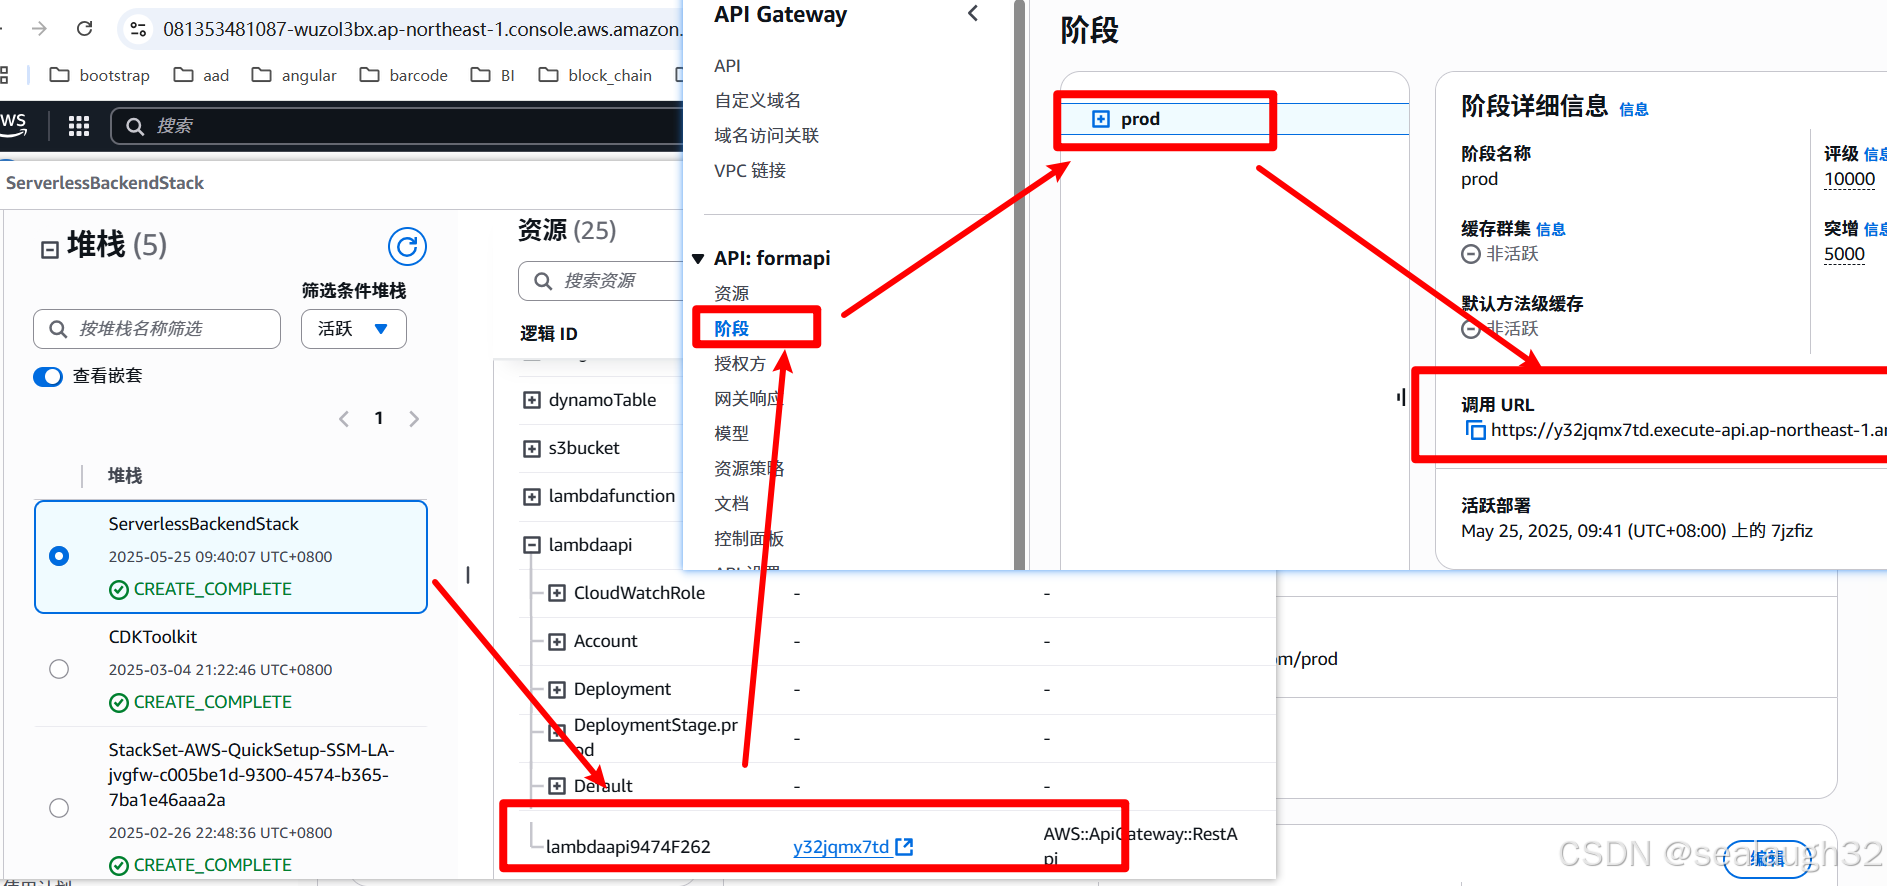Screen dimensions: 1887x886
Task: Copy the invoke URL
Action: (x=1475, y=430)
